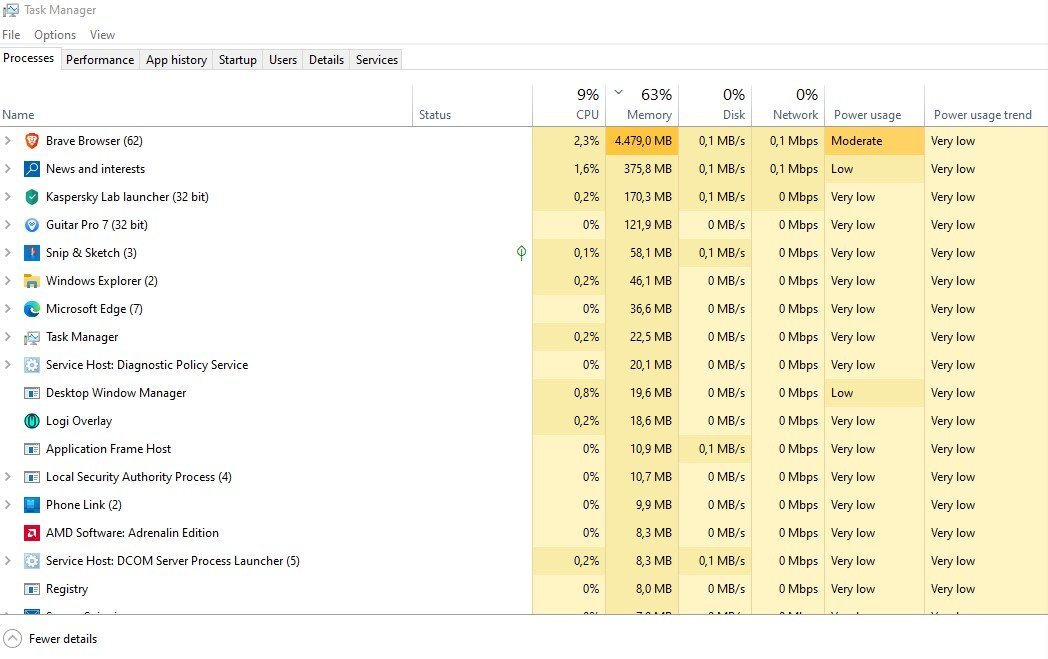Click the Guitar Pro 7 icon
1048x659 pixels.
[31, 225]
